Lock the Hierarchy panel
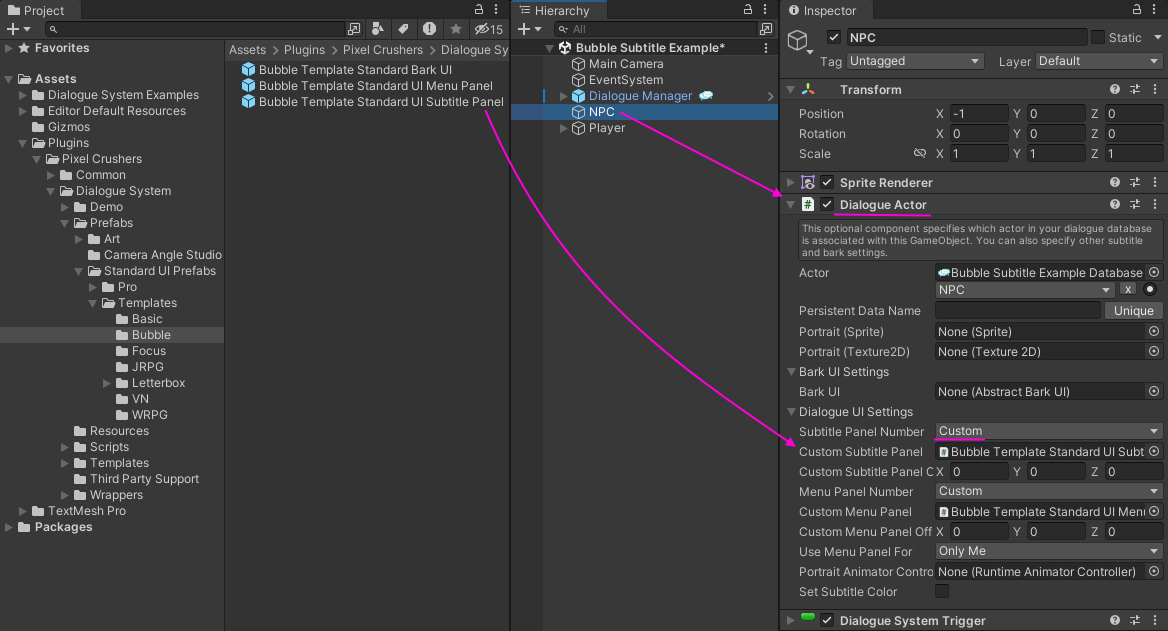1168x631 pixels. coord(748,10)
